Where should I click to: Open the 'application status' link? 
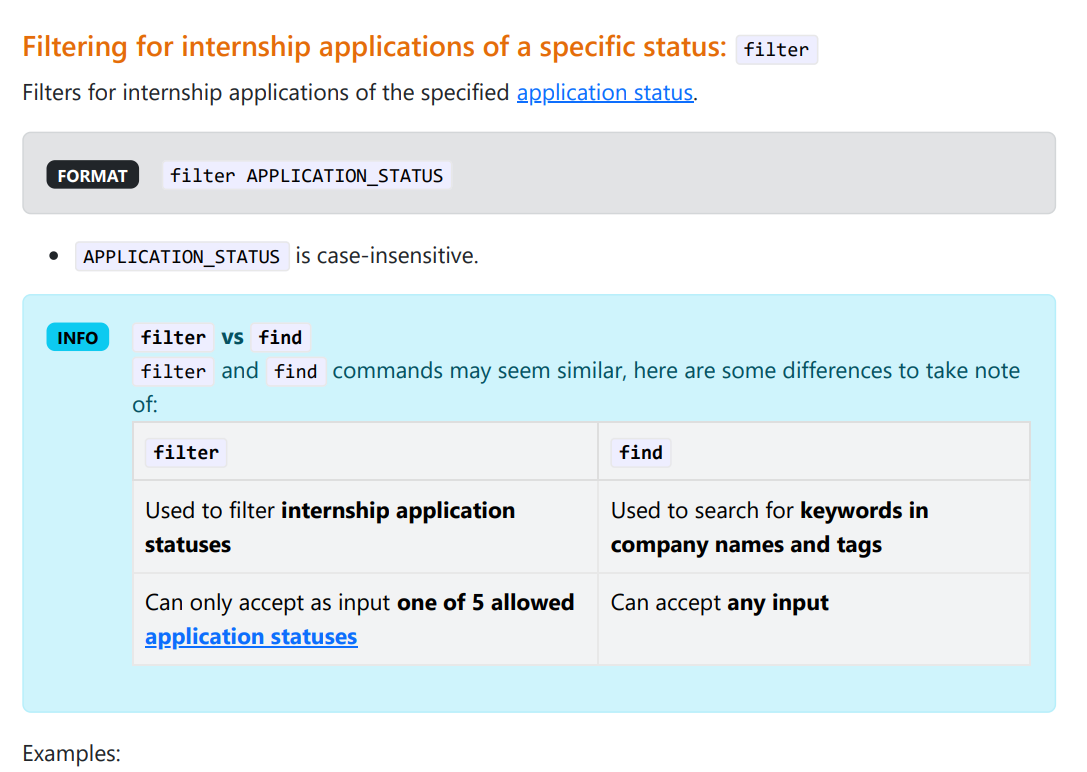pos(605,92)
